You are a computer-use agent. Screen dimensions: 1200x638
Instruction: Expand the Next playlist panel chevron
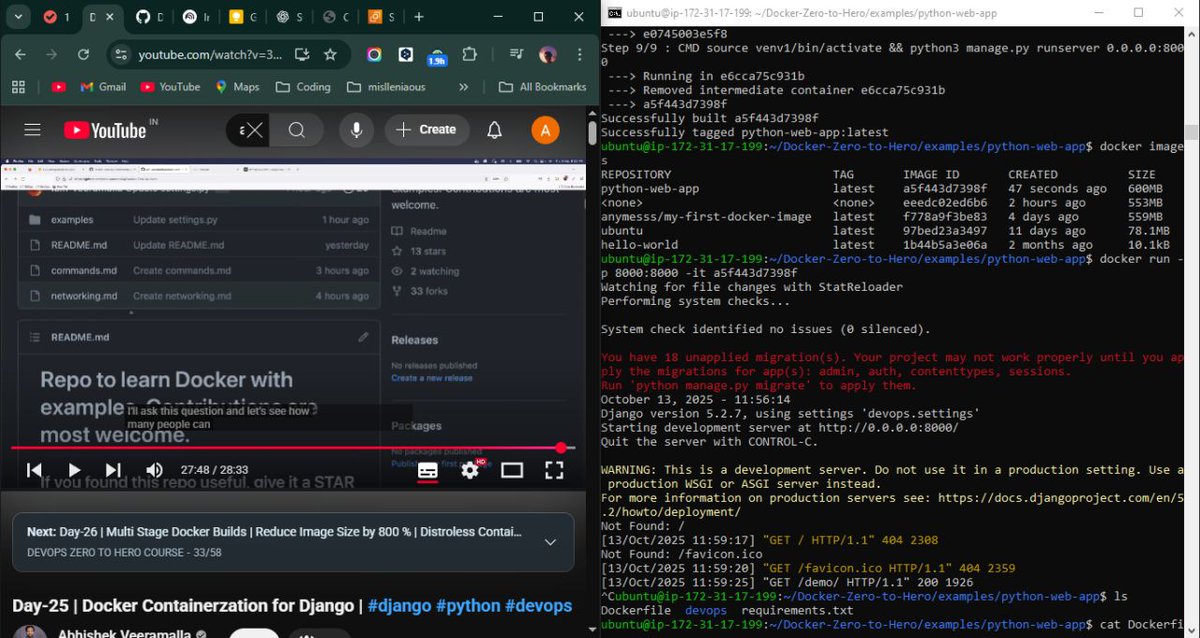(550, 542)
